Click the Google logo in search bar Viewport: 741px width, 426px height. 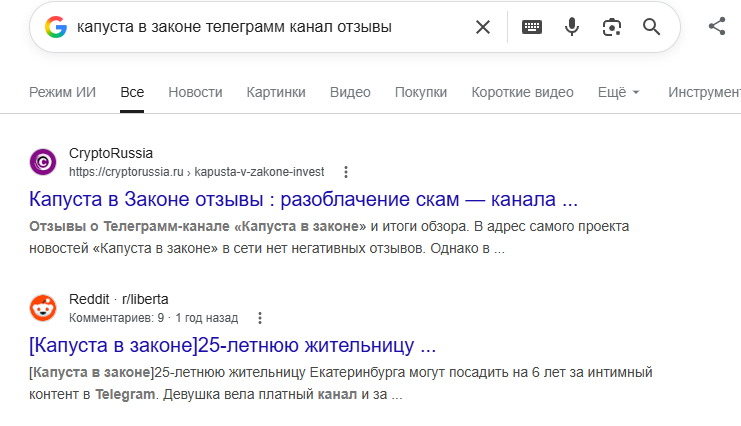(56, 27)
